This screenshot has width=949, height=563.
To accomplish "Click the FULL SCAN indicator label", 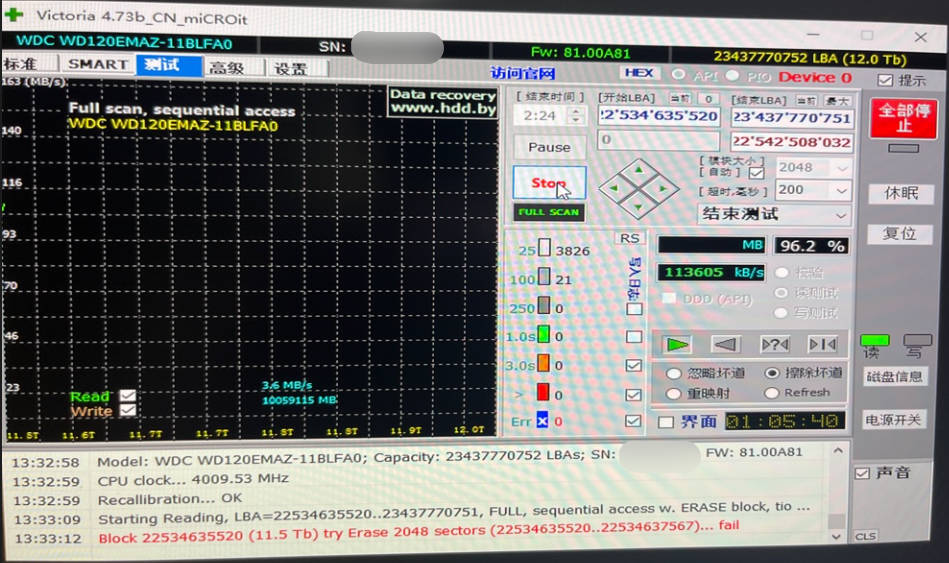I will coord(548,212).
